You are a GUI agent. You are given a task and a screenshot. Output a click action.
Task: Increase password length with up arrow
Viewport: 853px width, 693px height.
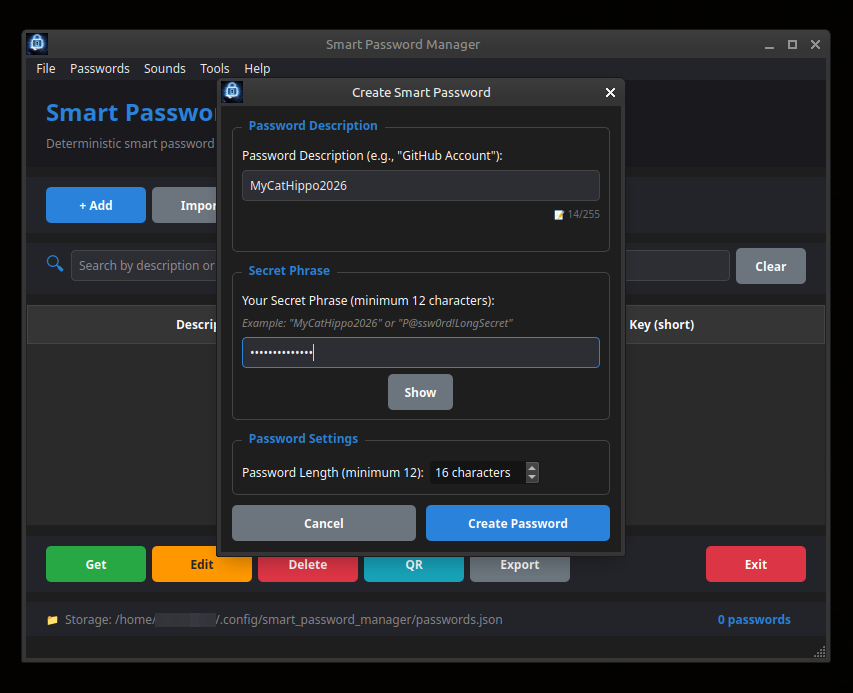pos(532,468)
